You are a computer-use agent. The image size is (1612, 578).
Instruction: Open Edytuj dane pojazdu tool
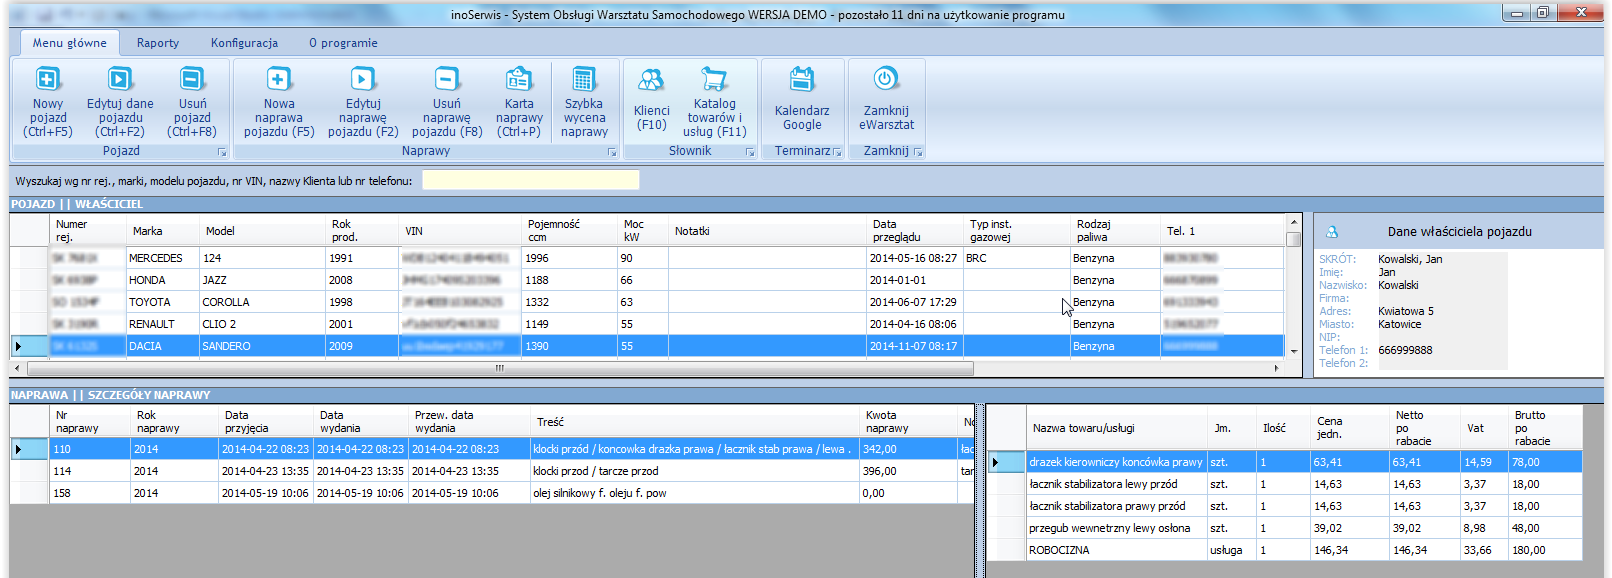(120, 79)
